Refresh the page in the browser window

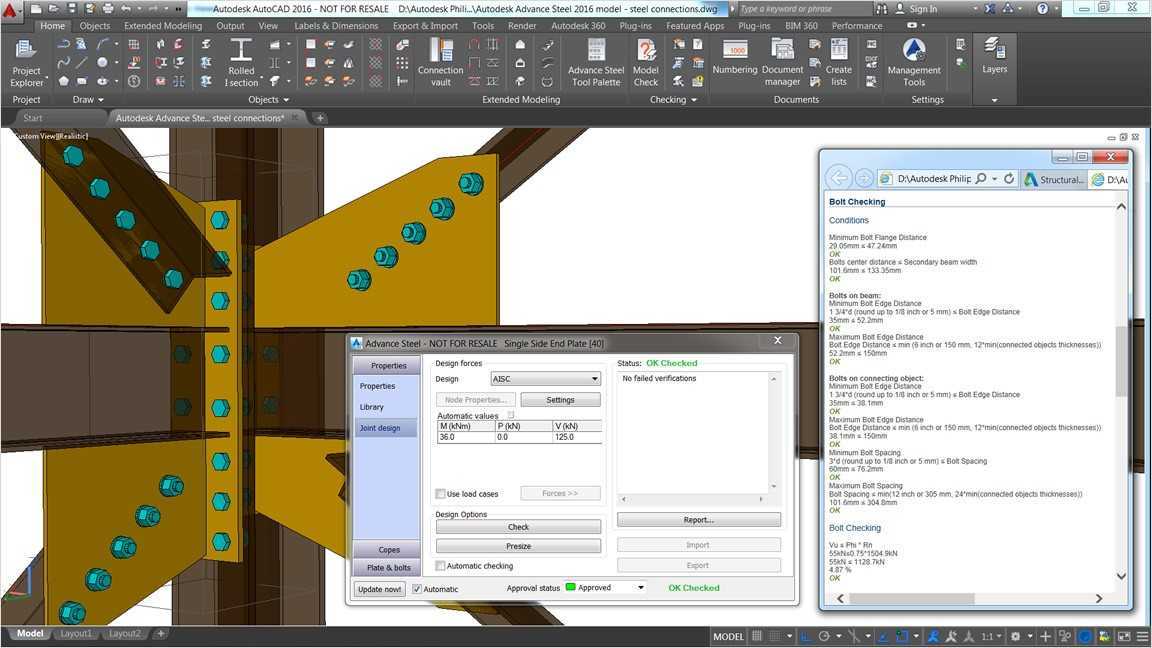click(1009, 179)
